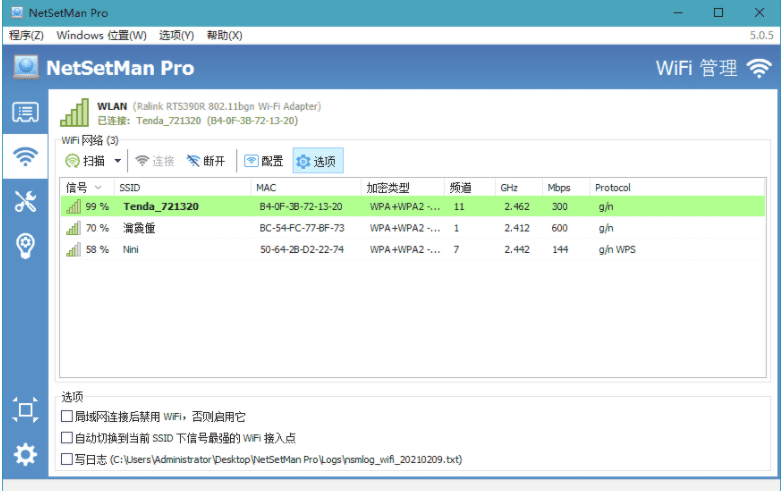
Task: Click the WiFi icon in header
Action: 759,68
